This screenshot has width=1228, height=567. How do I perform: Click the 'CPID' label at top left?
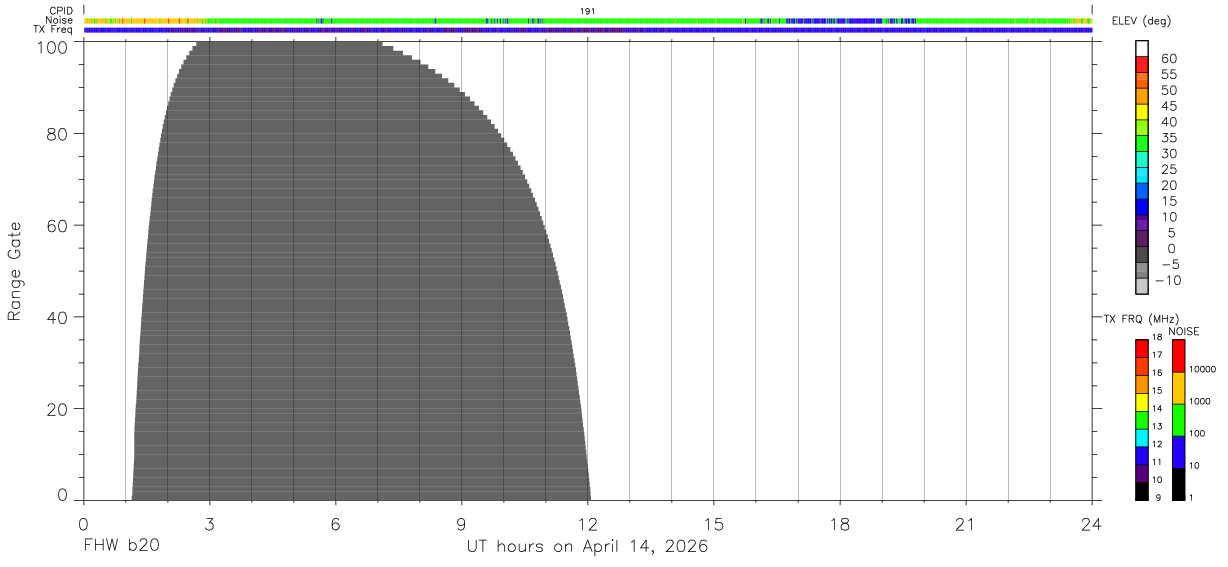click(62, 11)
